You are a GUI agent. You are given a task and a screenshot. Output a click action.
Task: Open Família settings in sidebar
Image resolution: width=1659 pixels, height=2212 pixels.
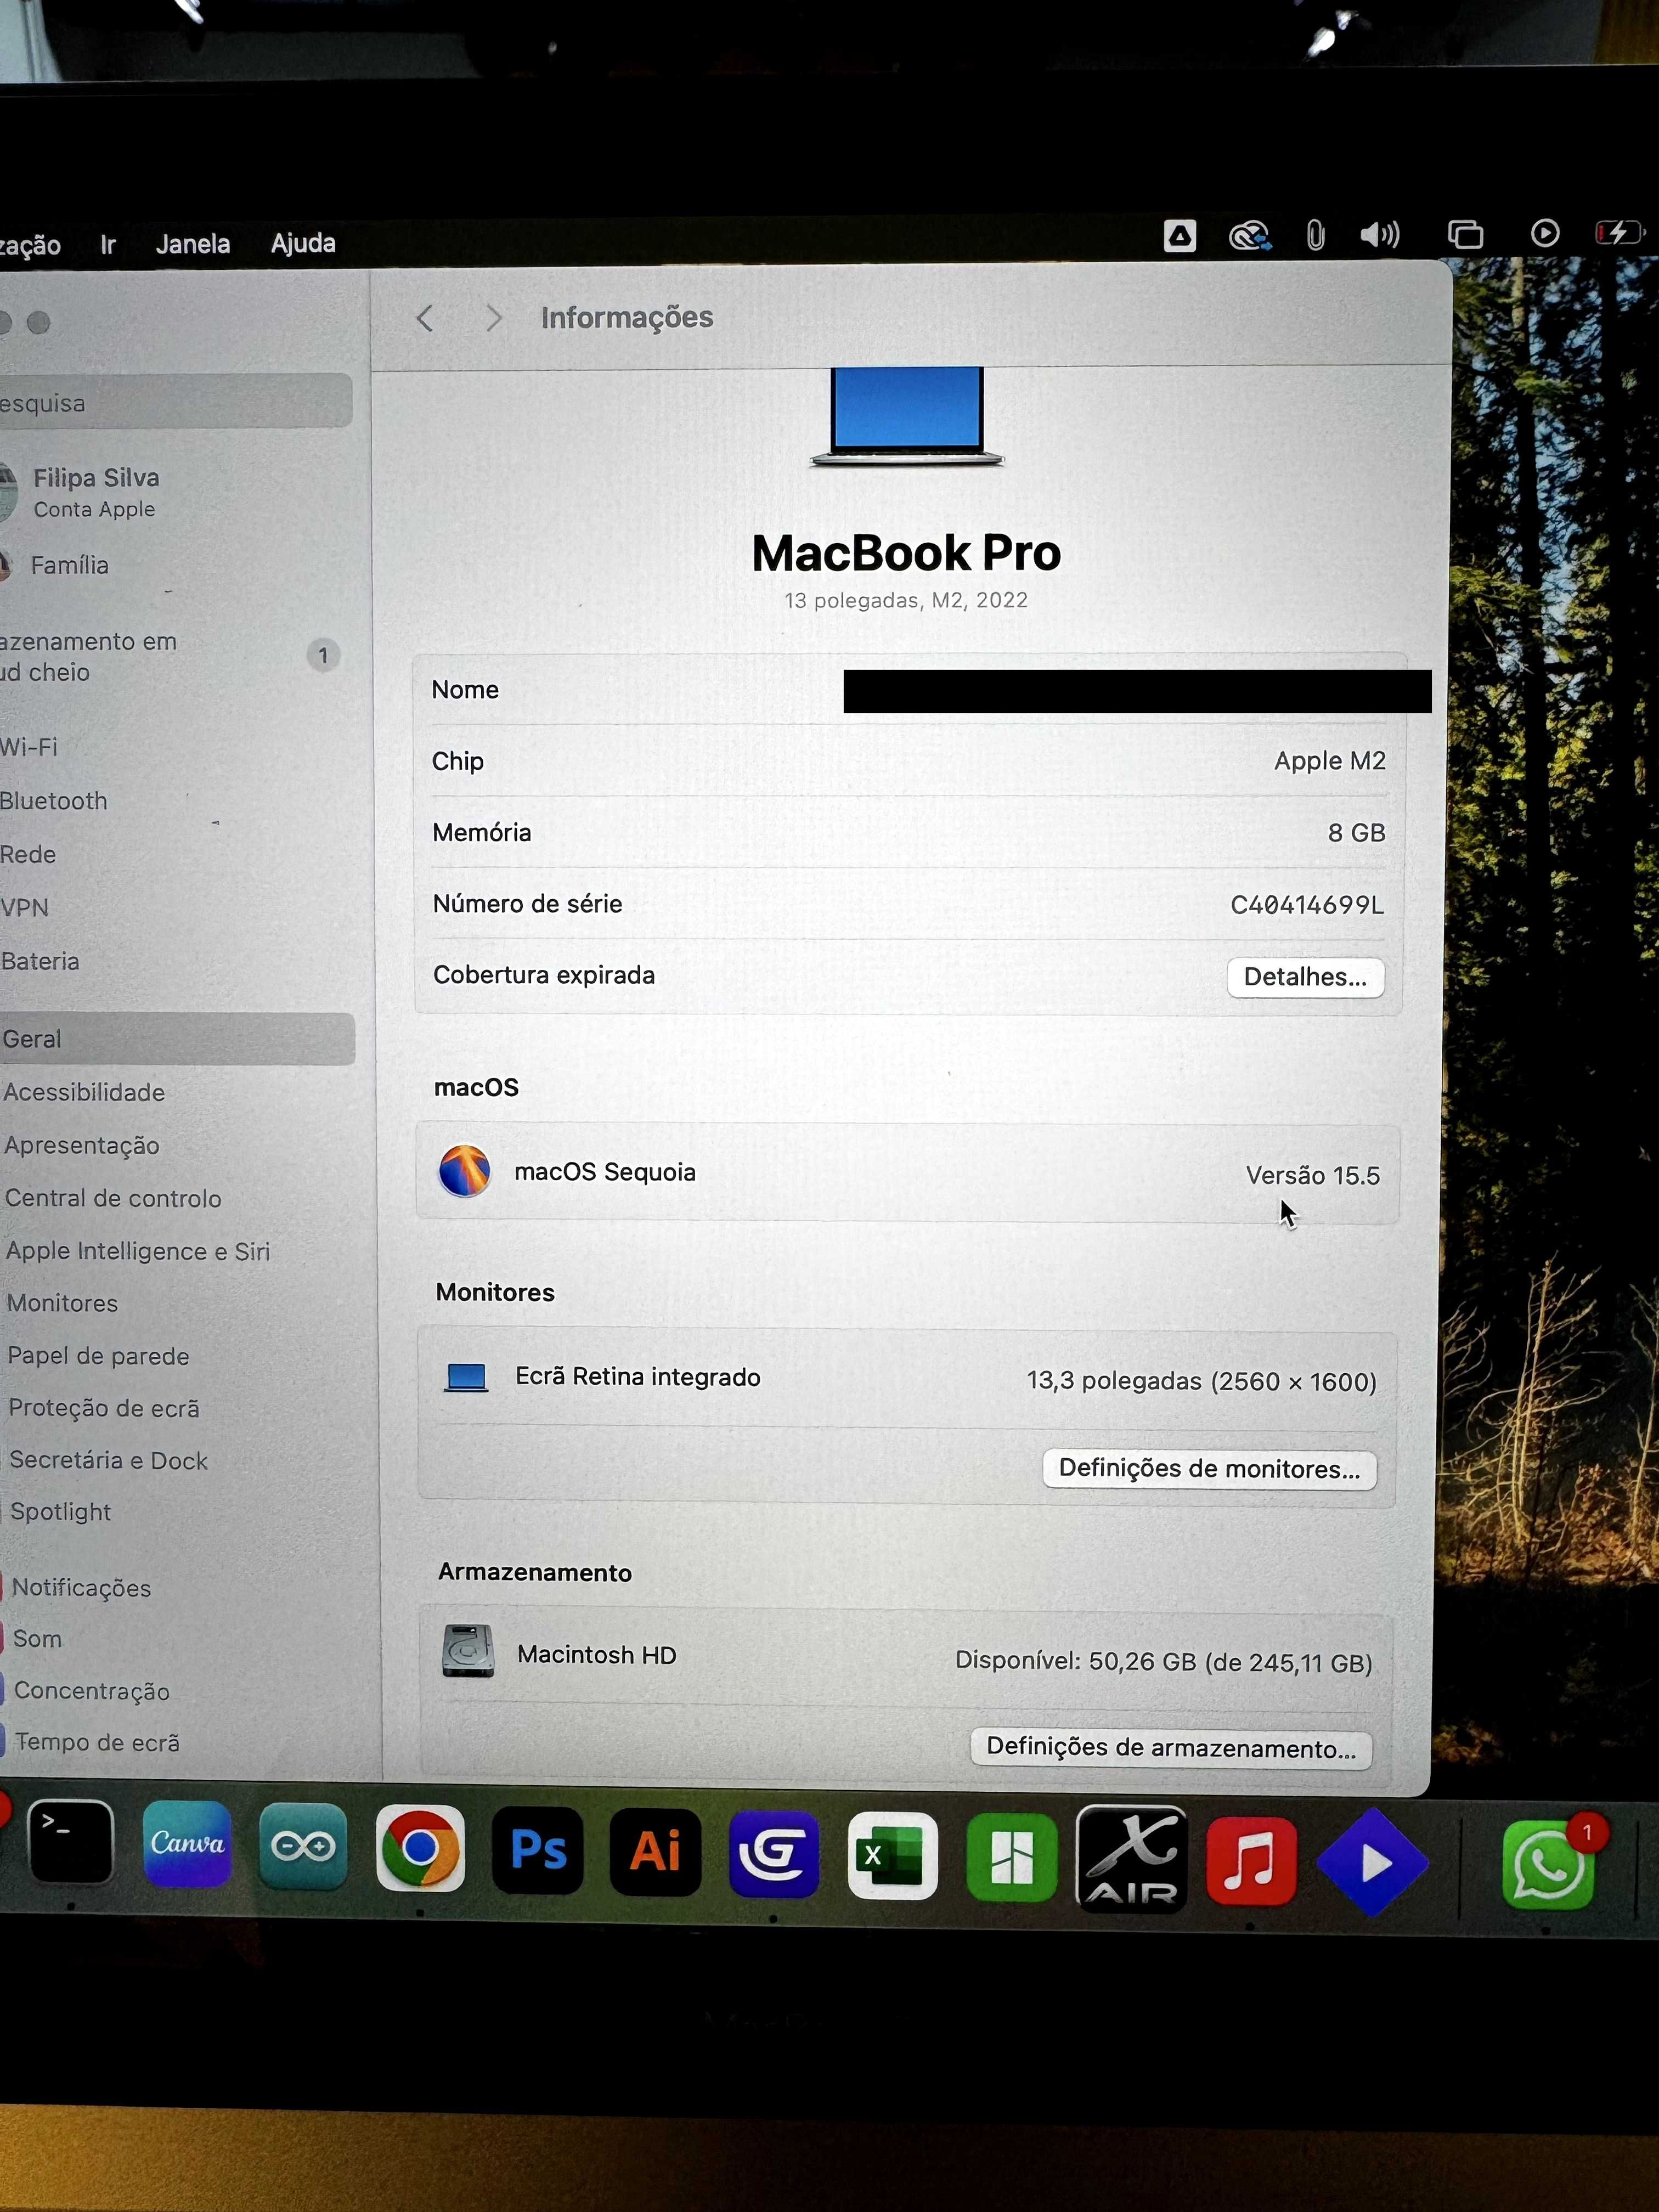(69, 565)
